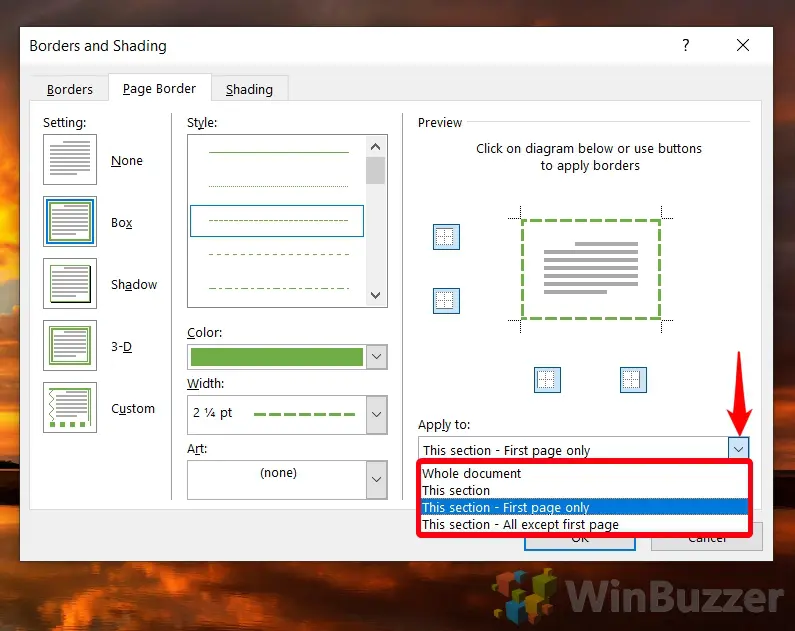Select the Custom border setting icon

[70, 408]
